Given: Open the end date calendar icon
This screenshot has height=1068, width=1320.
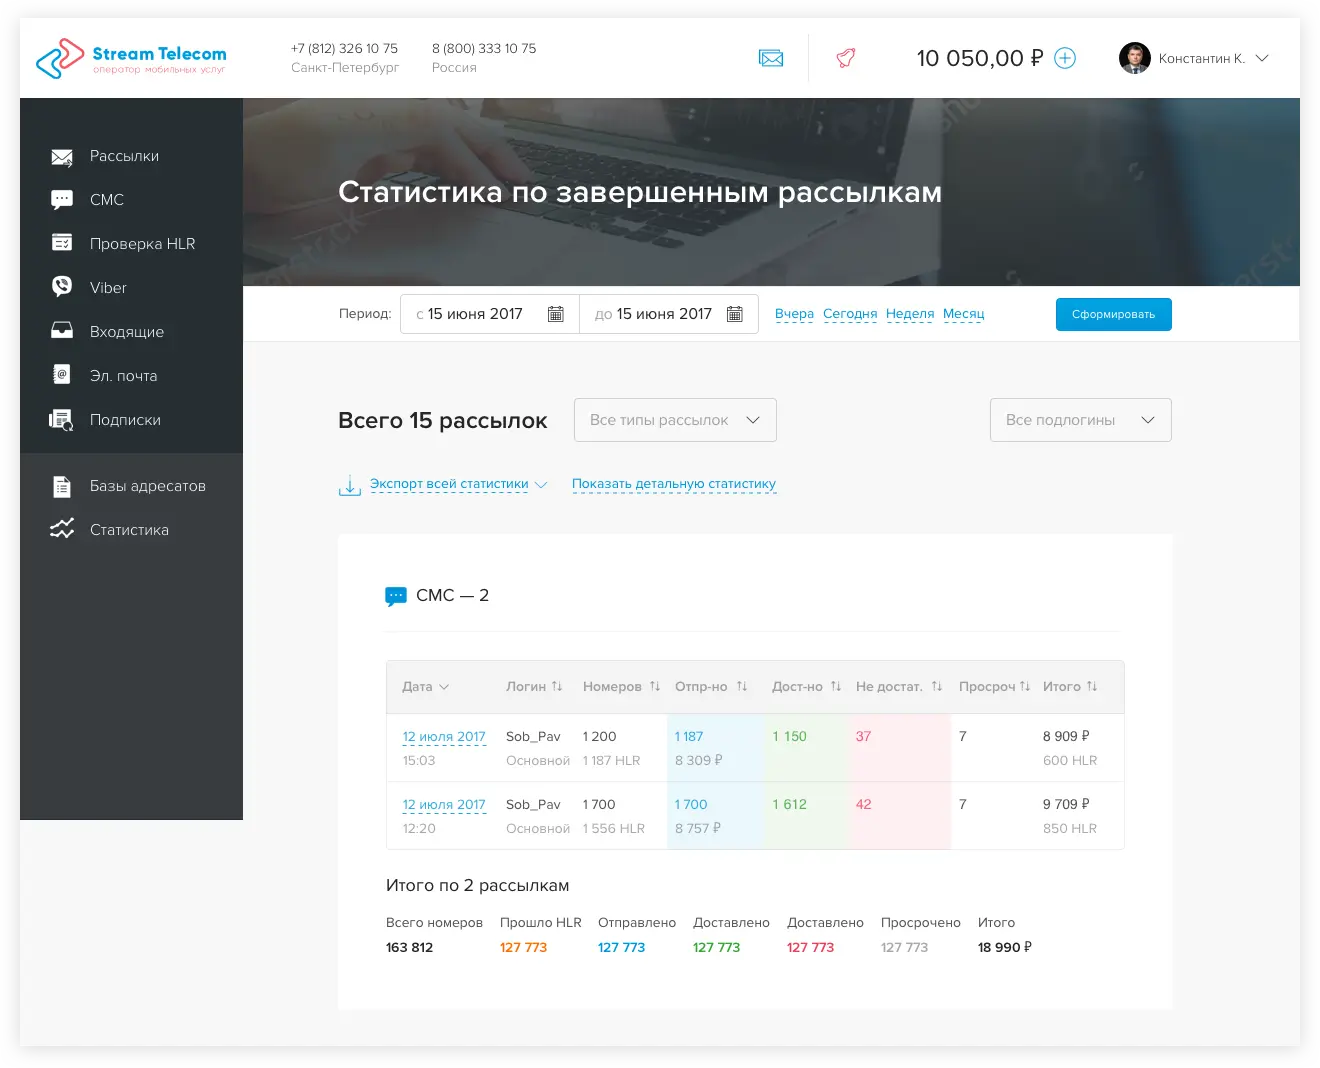Looking at the screenshot, I should coord(735,314).
